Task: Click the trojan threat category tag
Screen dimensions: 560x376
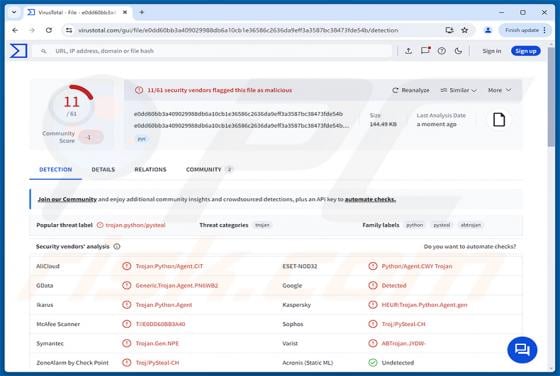Action: (262, 225)
